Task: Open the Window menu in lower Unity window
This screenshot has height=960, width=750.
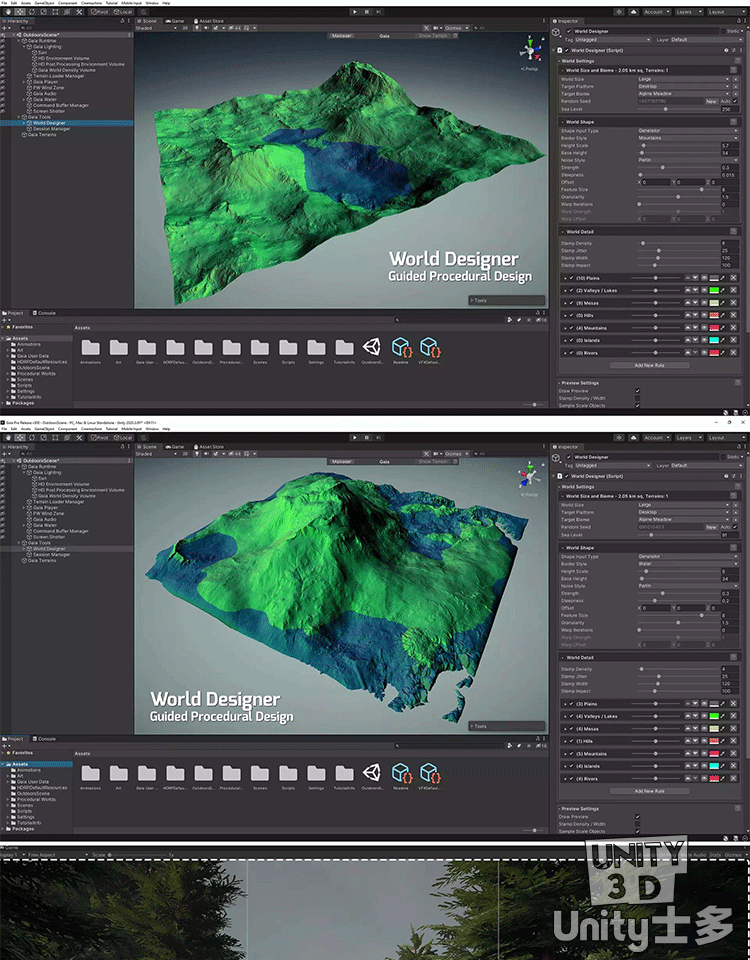Action: tap(152, 429)
